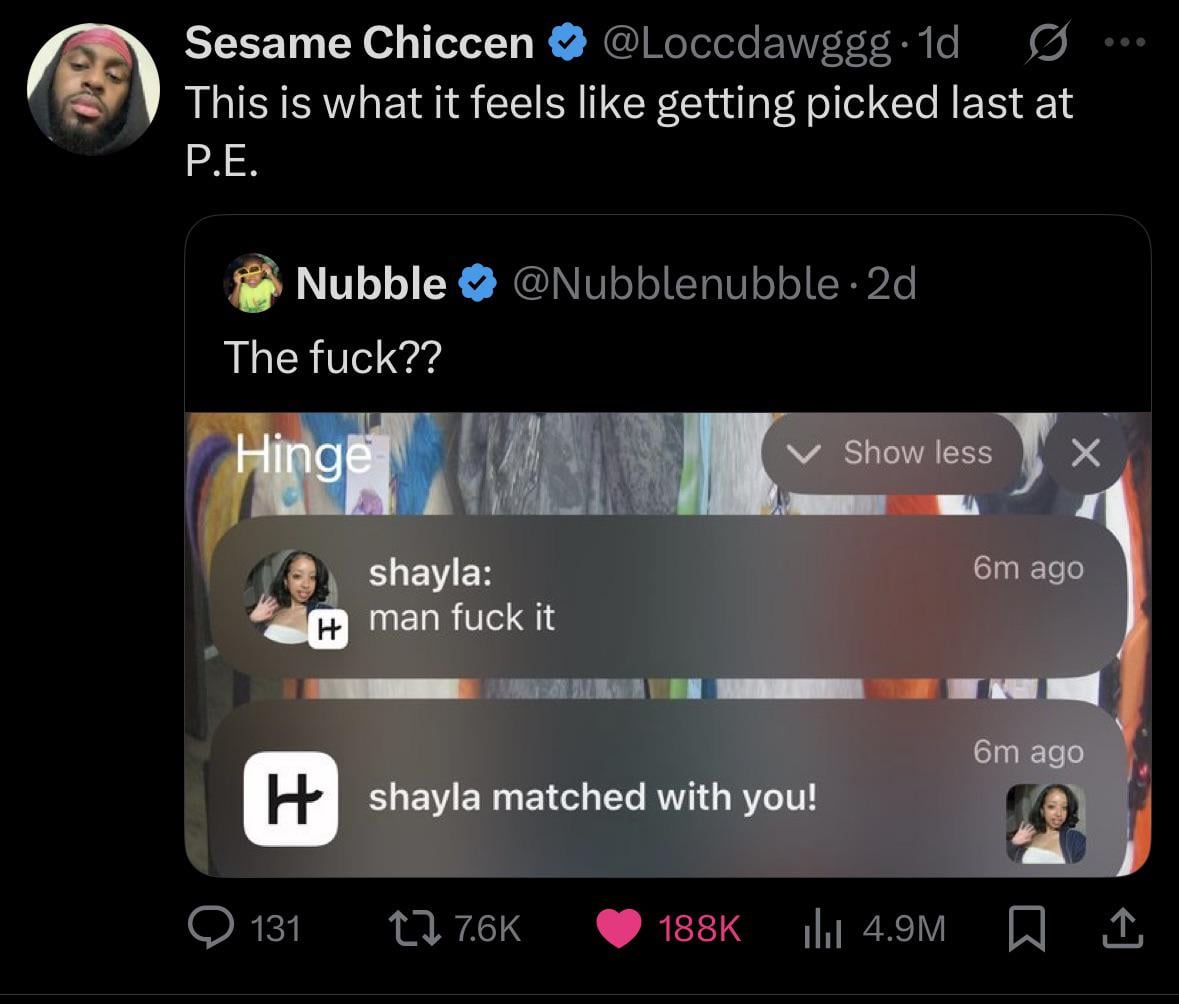Click the Hinge app icon in match notification
The width and height of the screenshot is (1179, 1004).
[x=290, y=798]
